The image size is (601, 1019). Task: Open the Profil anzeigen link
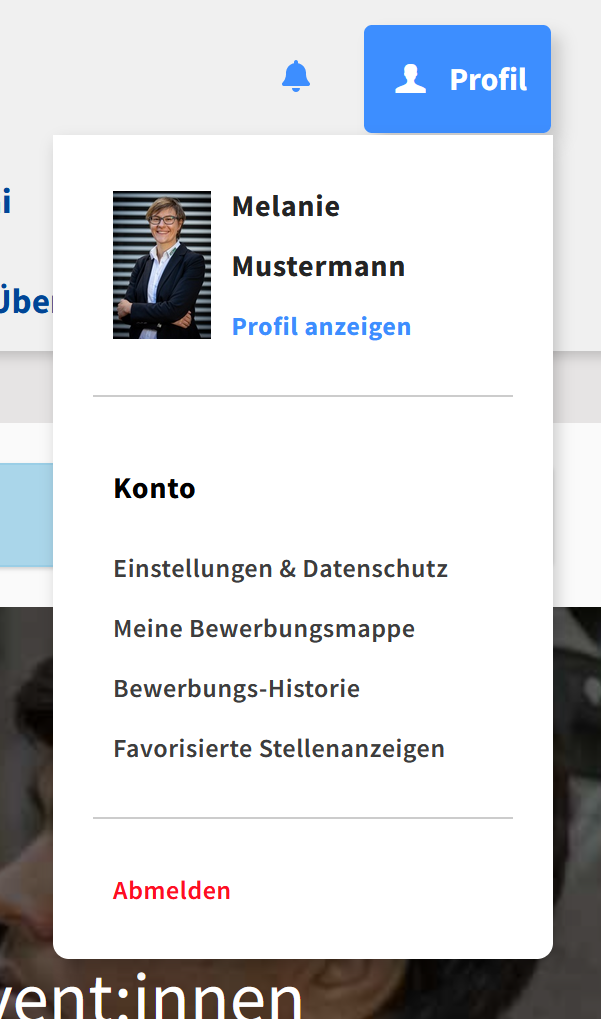pyautogui.click(x=322, y=326)
